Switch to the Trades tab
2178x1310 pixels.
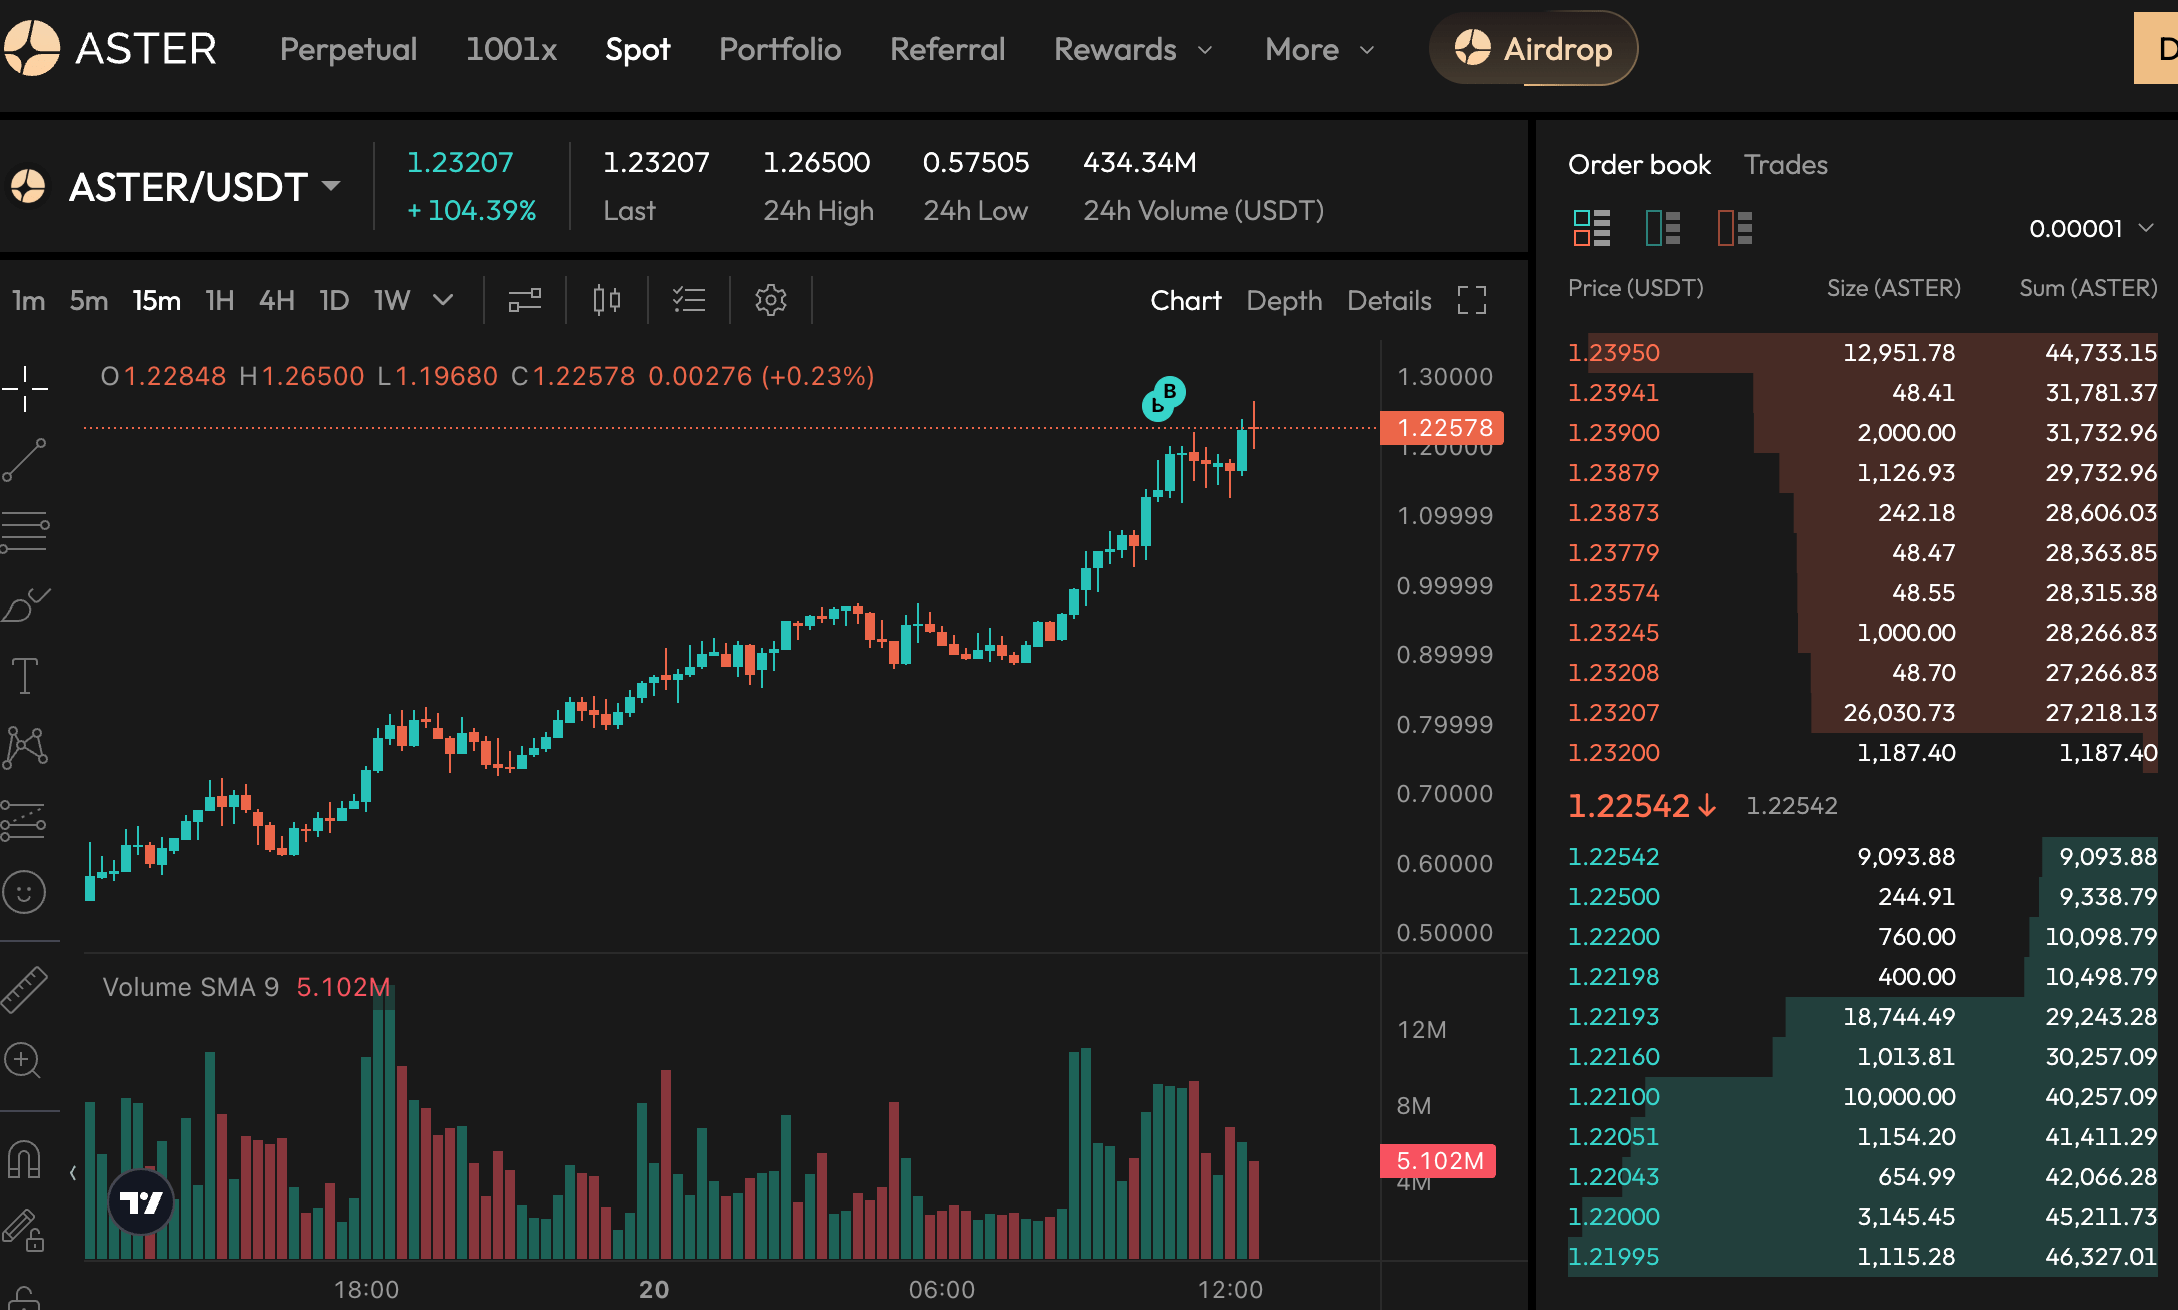pos(1786,164)
